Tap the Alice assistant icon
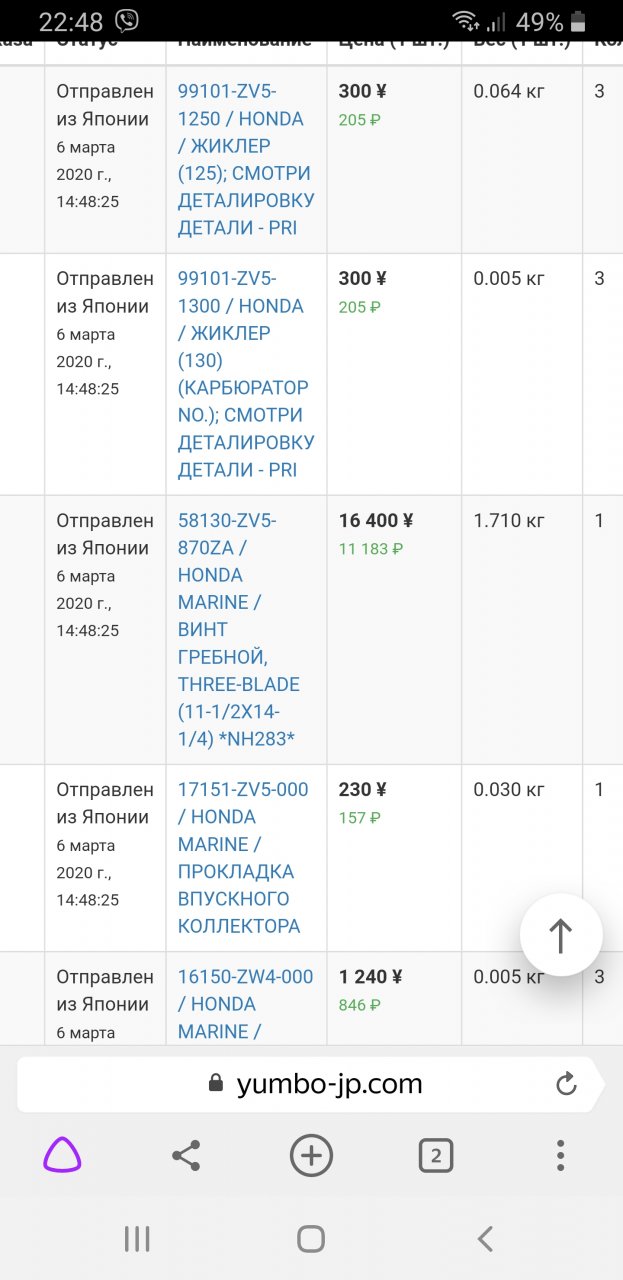Viewport: 623px width, 1280px height. 62,1156
